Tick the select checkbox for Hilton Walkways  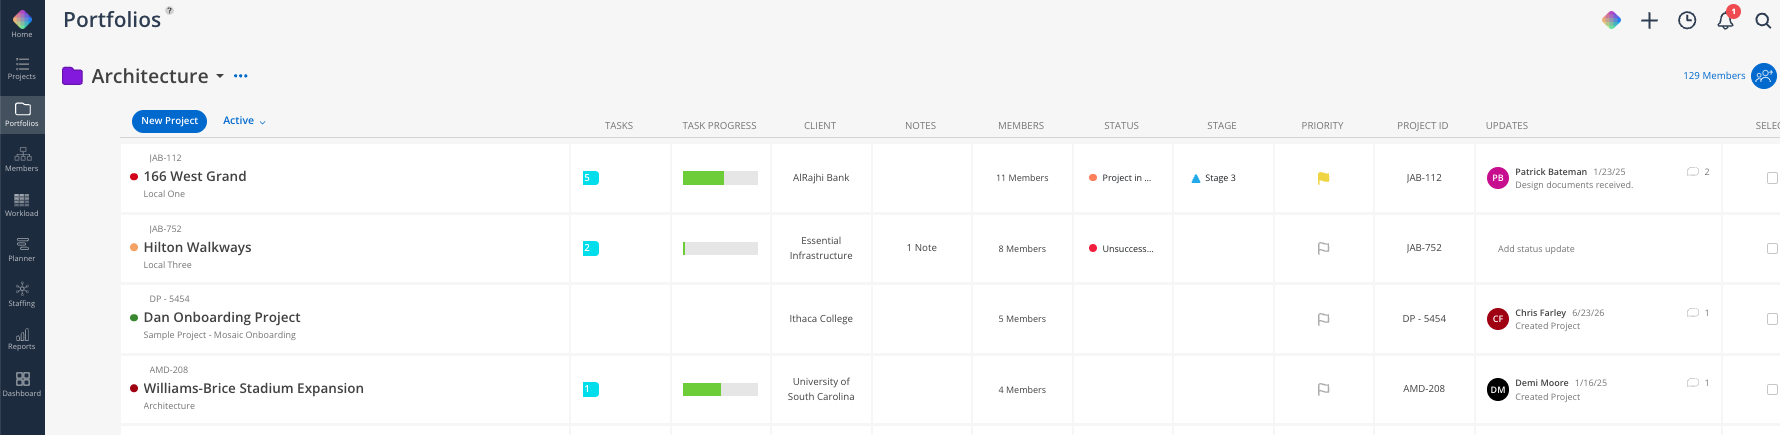coord(1772,248)
